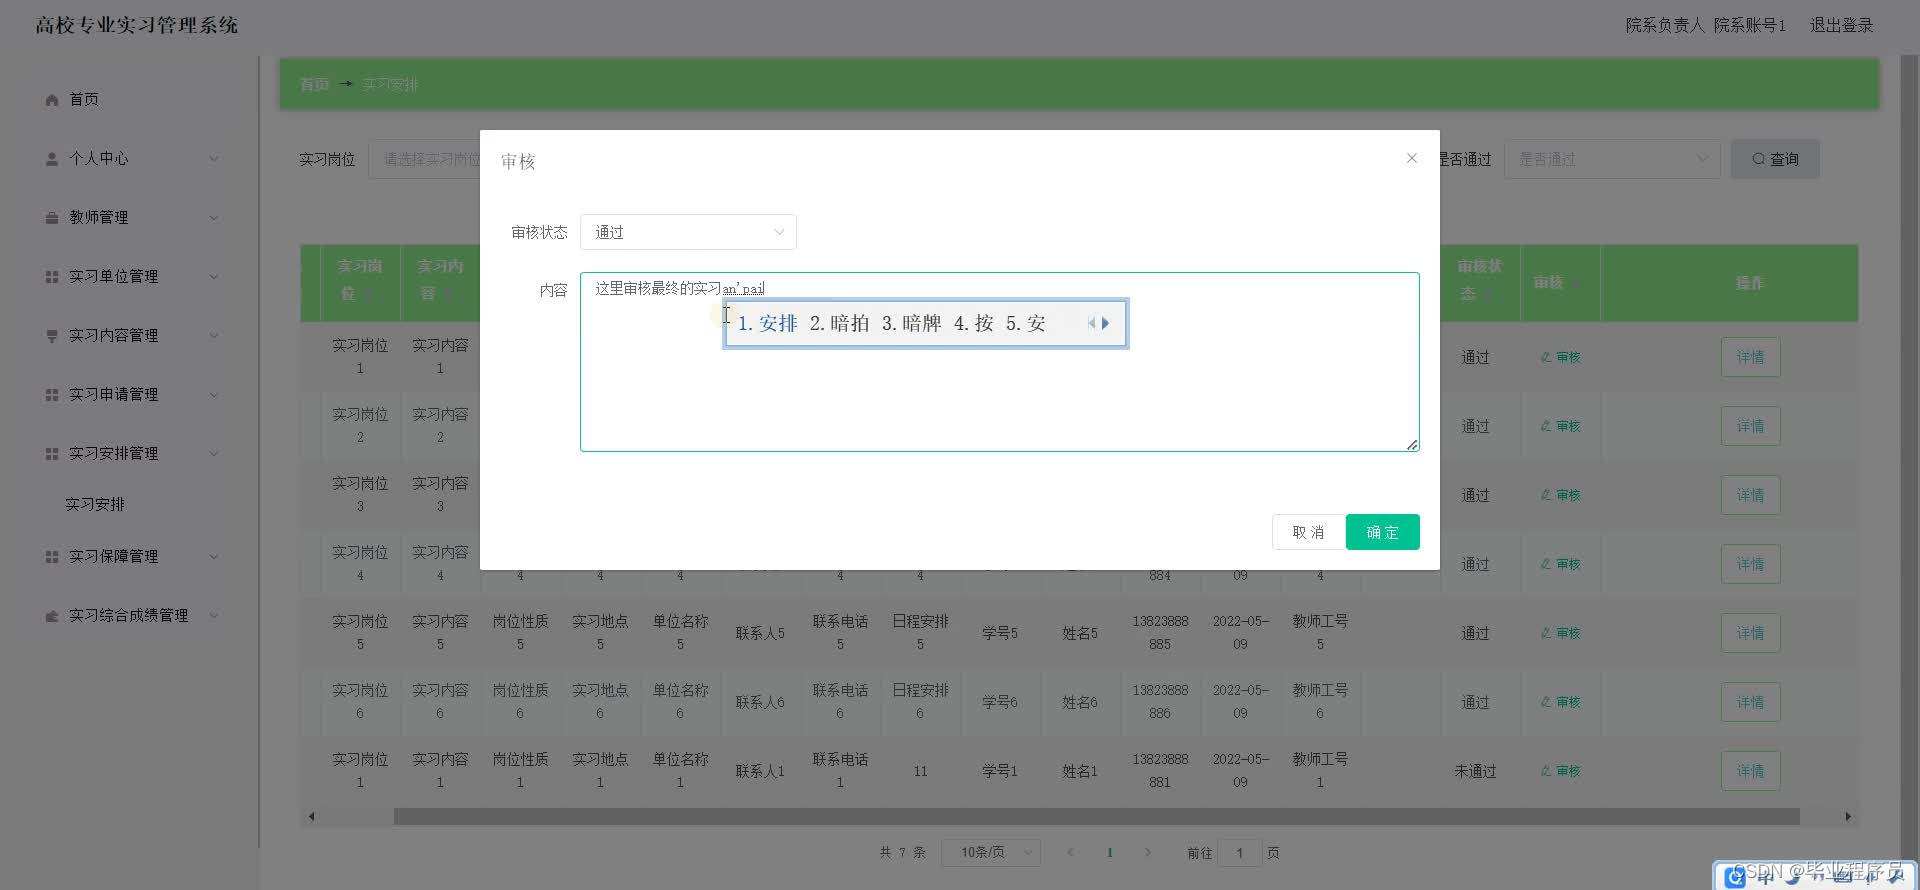Expand the 个人中心 menu chevron
1920x890 pixels.
[213, 159]
